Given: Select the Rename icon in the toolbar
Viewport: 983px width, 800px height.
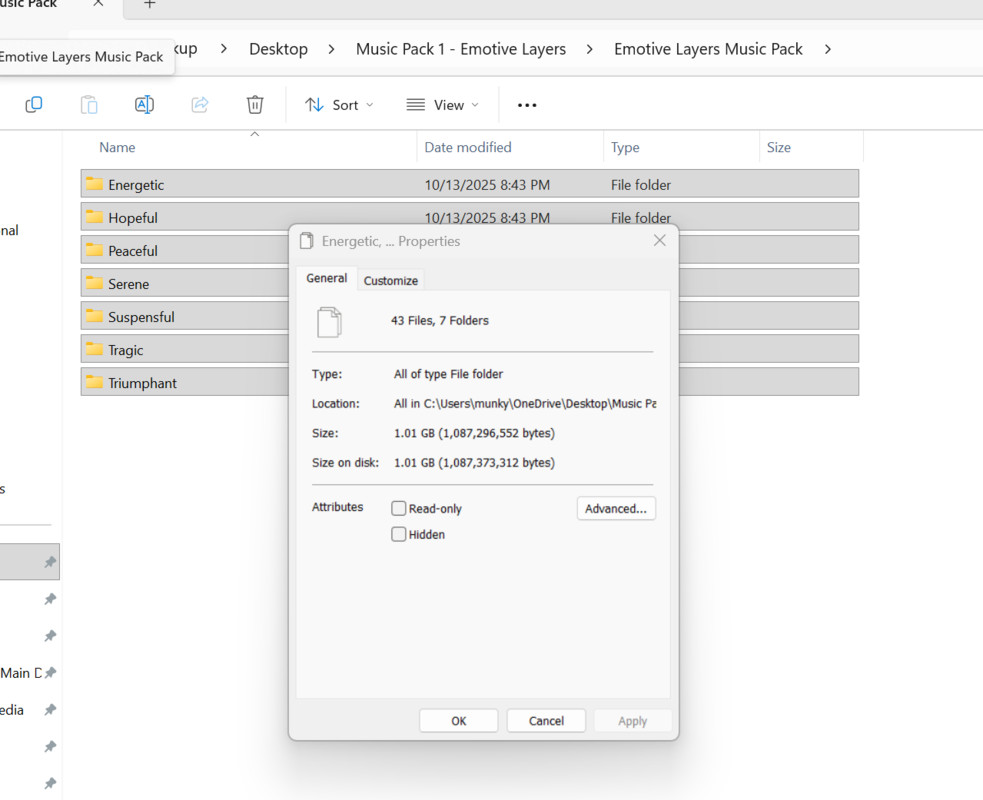Looking at the screenshot, I should point(143,104).
